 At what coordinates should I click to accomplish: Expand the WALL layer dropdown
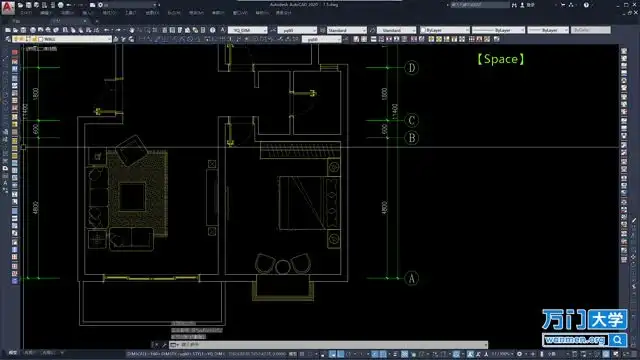pos(109,39)
